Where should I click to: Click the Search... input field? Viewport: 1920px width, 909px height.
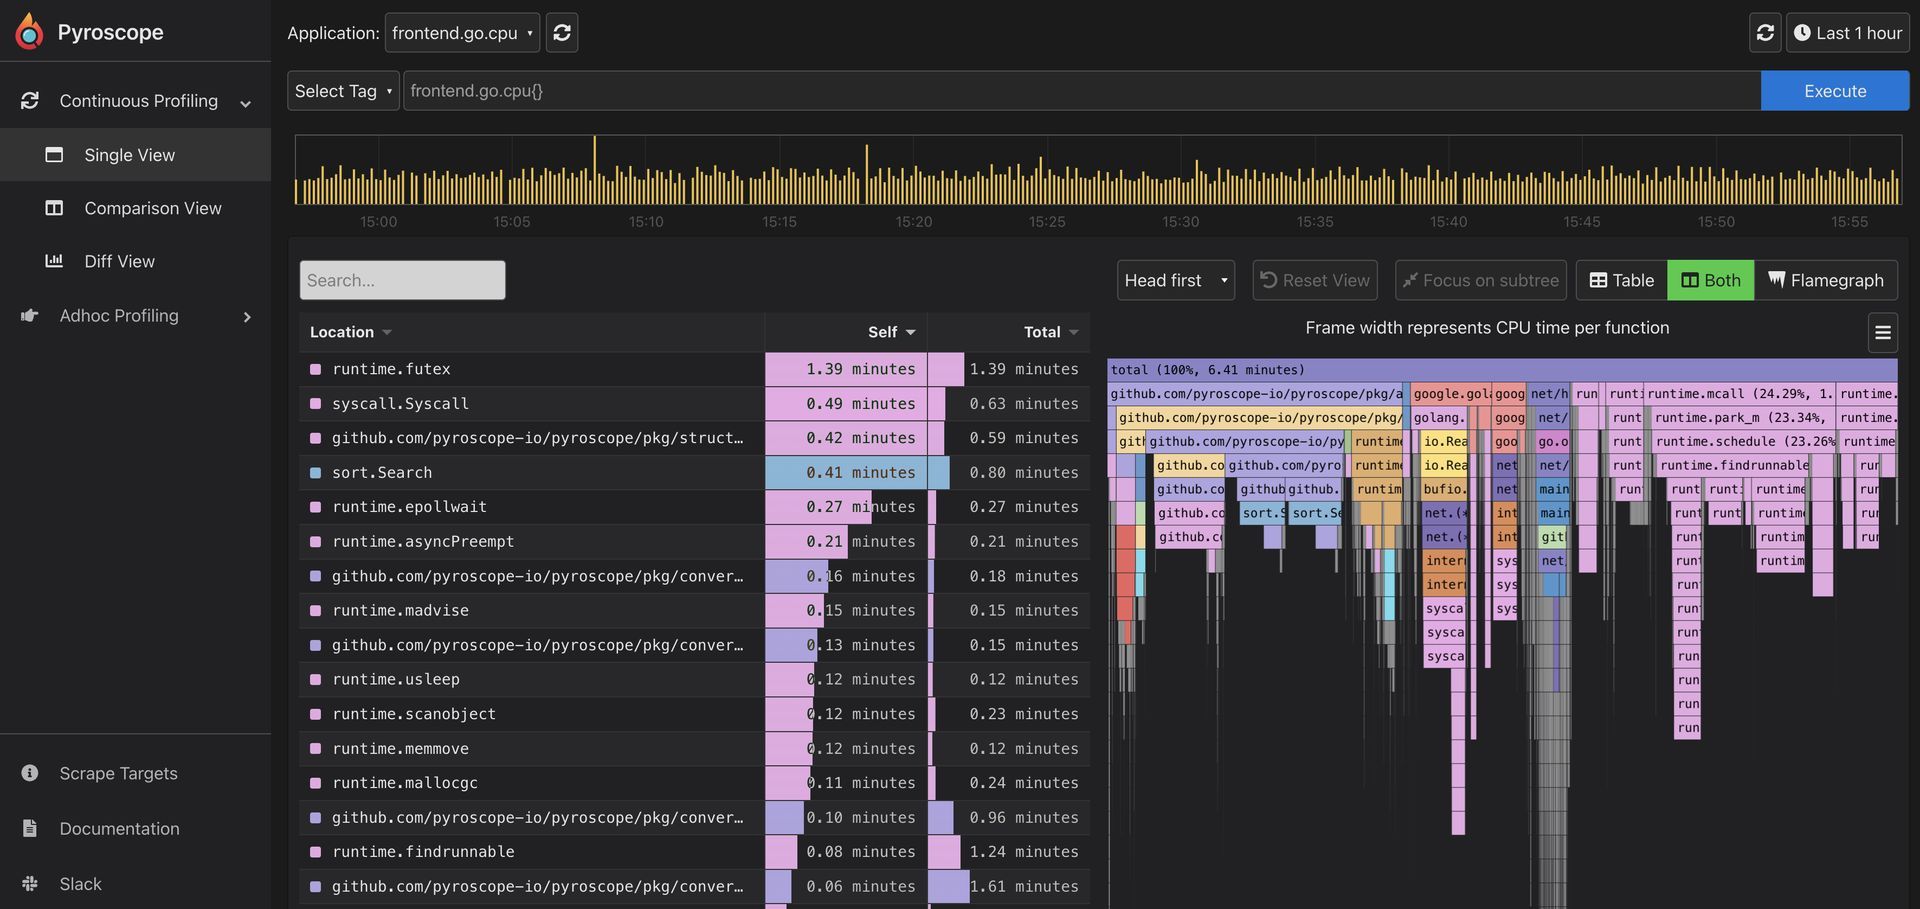point(402,280)
